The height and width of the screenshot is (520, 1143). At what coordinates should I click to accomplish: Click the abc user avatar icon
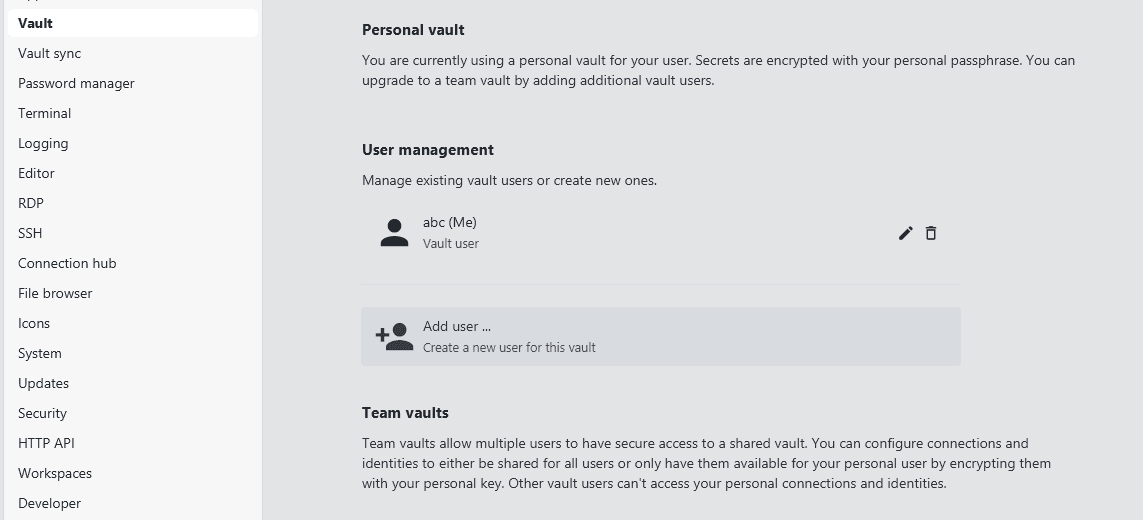(395, 233)
